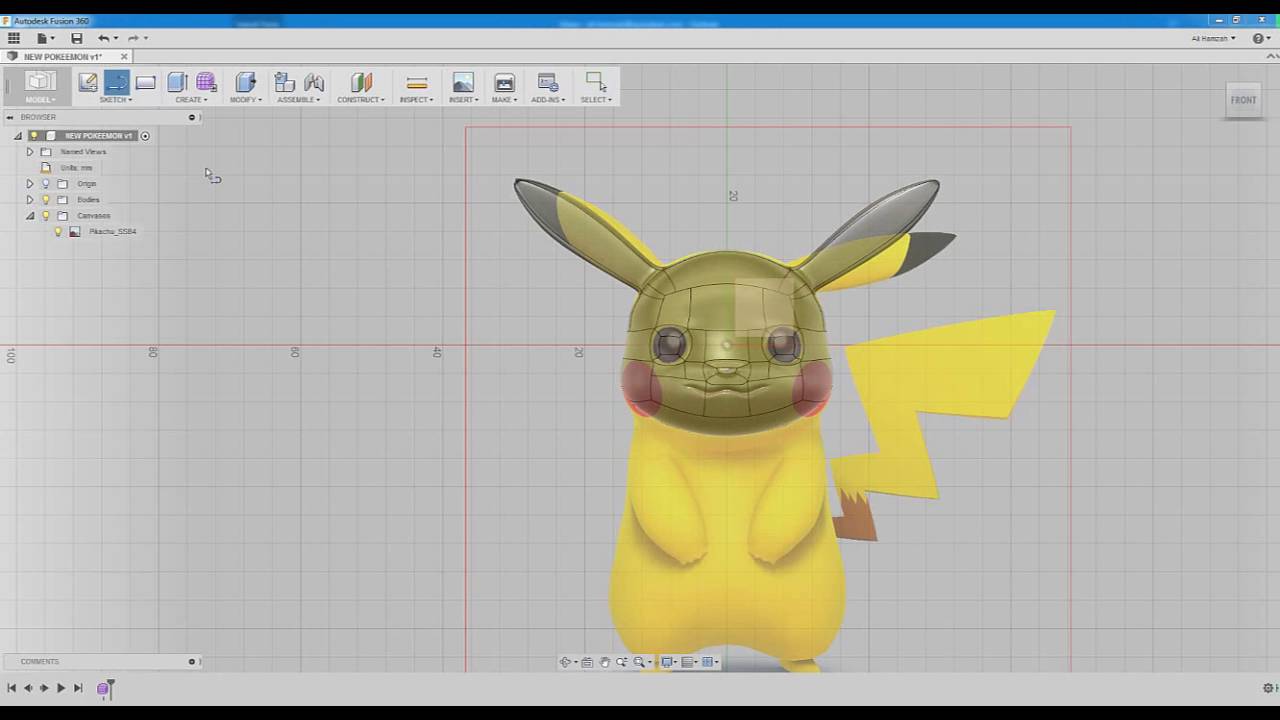Select the Joint assemble tool
The width and height of the screenshot is (1280, 720).
314,82
